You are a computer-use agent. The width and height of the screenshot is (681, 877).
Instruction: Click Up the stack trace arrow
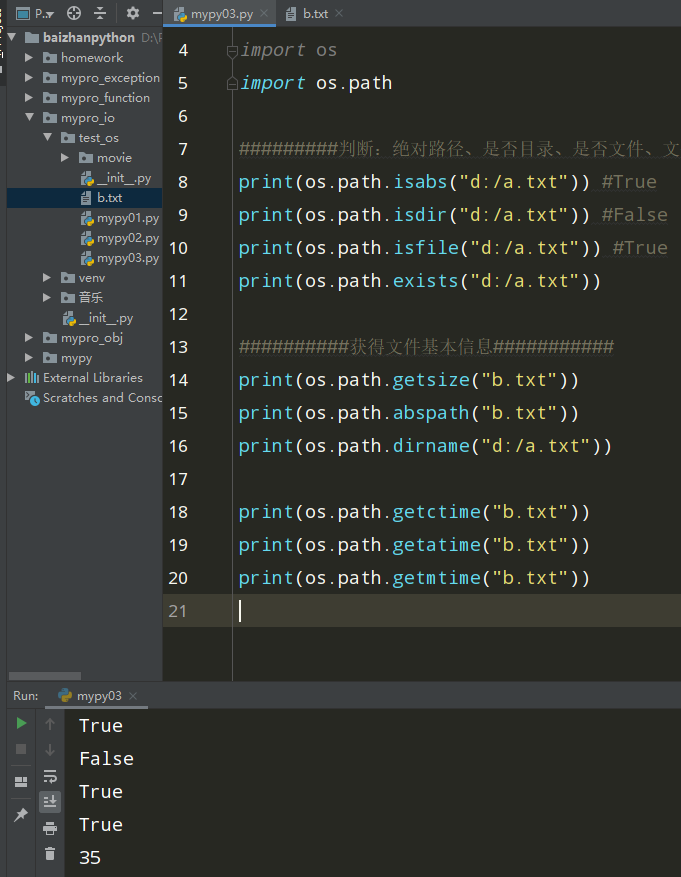[x=50, y=724]
